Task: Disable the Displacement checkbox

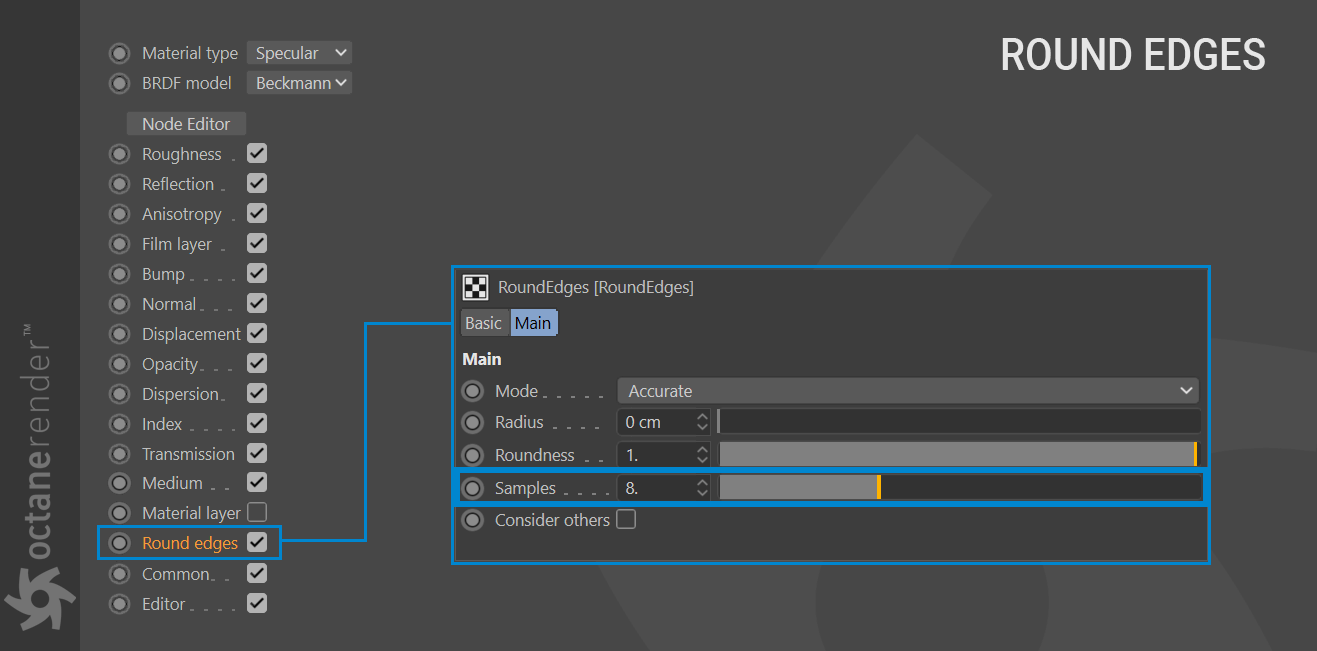Action: [257, 334]
